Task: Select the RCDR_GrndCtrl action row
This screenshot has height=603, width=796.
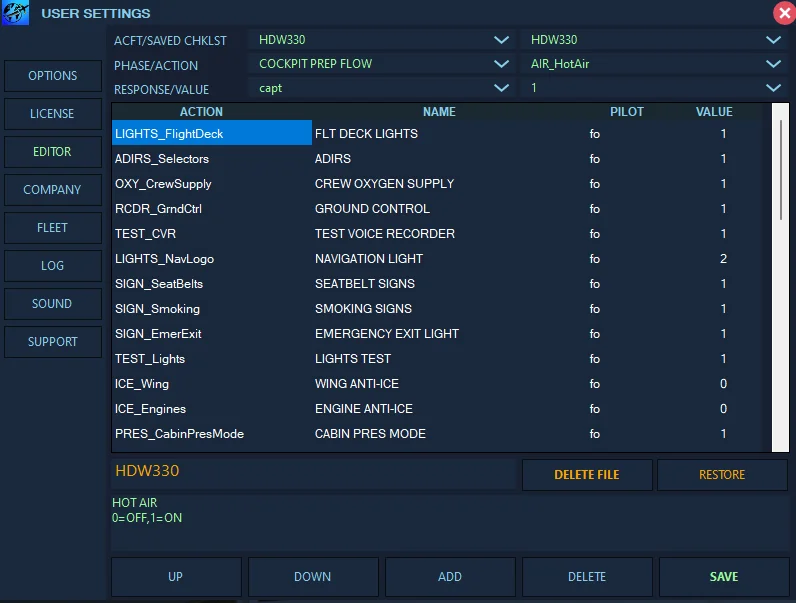Action: pyautogui.click(x=212, y=209)
